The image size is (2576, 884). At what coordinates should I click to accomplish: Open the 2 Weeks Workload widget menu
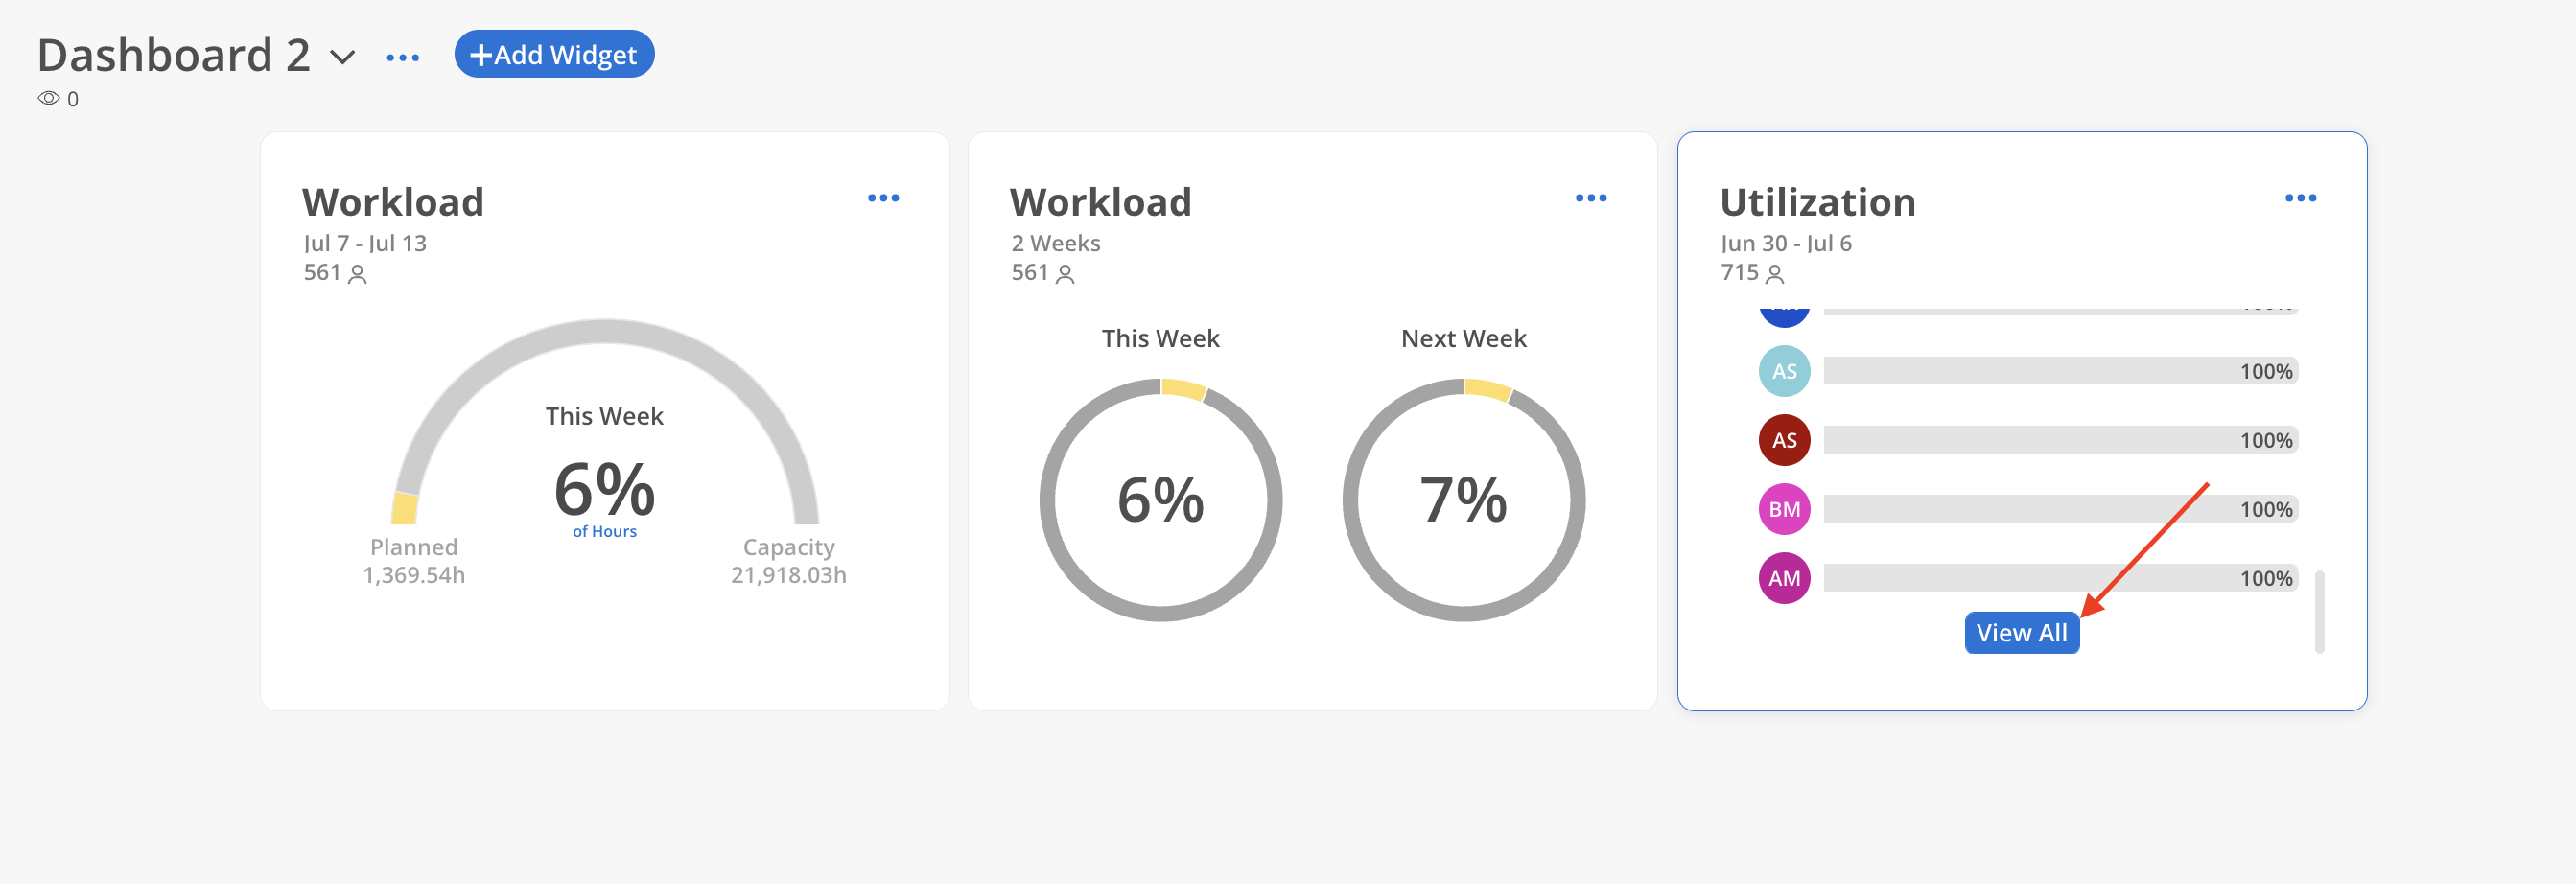(x=1591, y=198)
